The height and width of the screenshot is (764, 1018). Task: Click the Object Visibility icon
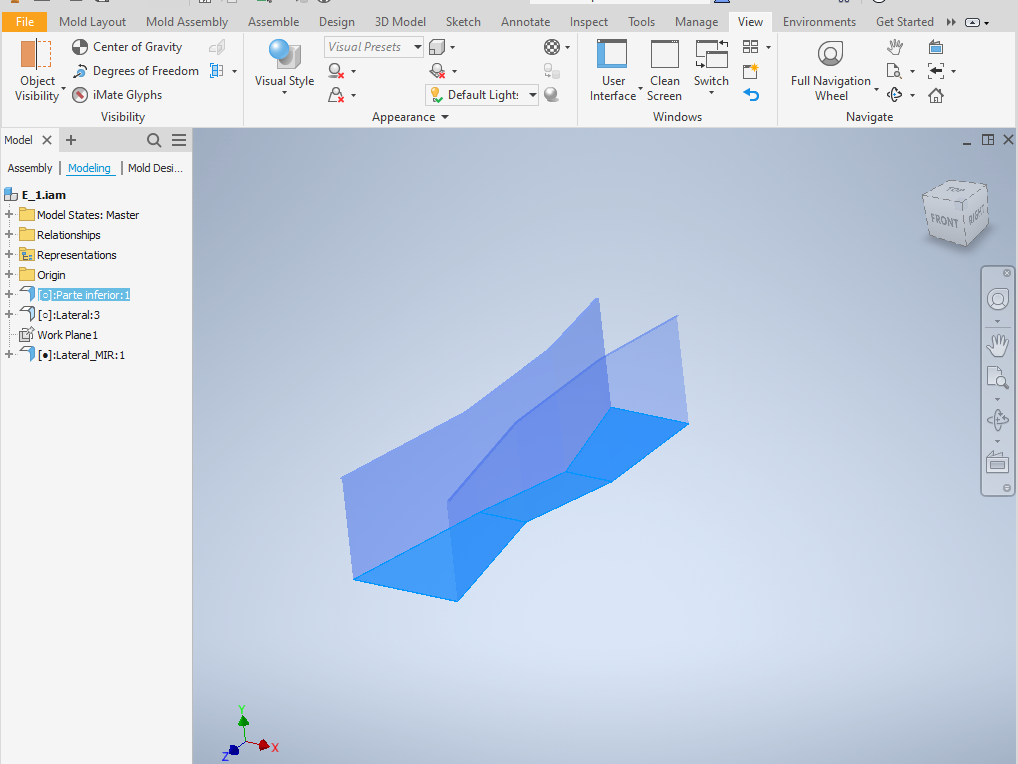pyautogui.click(x=36, y=55)
